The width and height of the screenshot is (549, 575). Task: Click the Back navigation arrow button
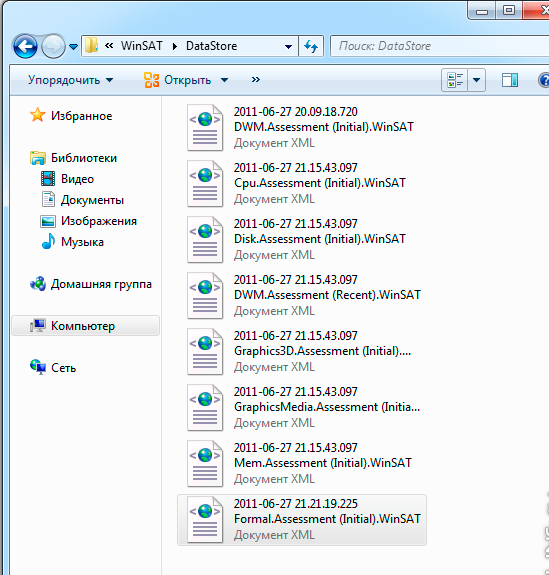tap(25, 46)
